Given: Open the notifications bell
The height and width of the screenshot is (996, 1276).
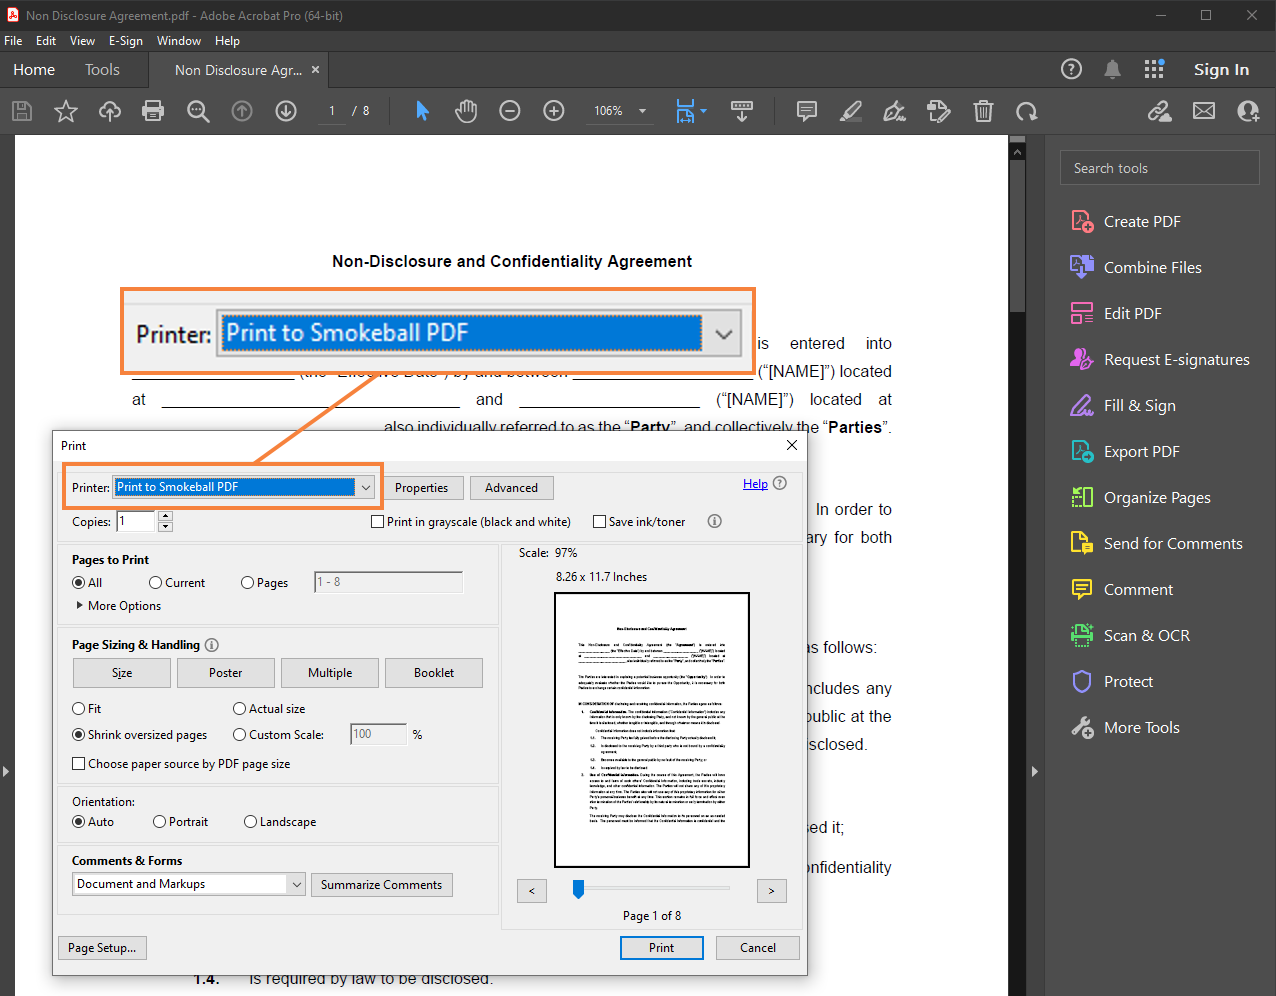Looking at the screenshot, I should tap(1112, 69).
